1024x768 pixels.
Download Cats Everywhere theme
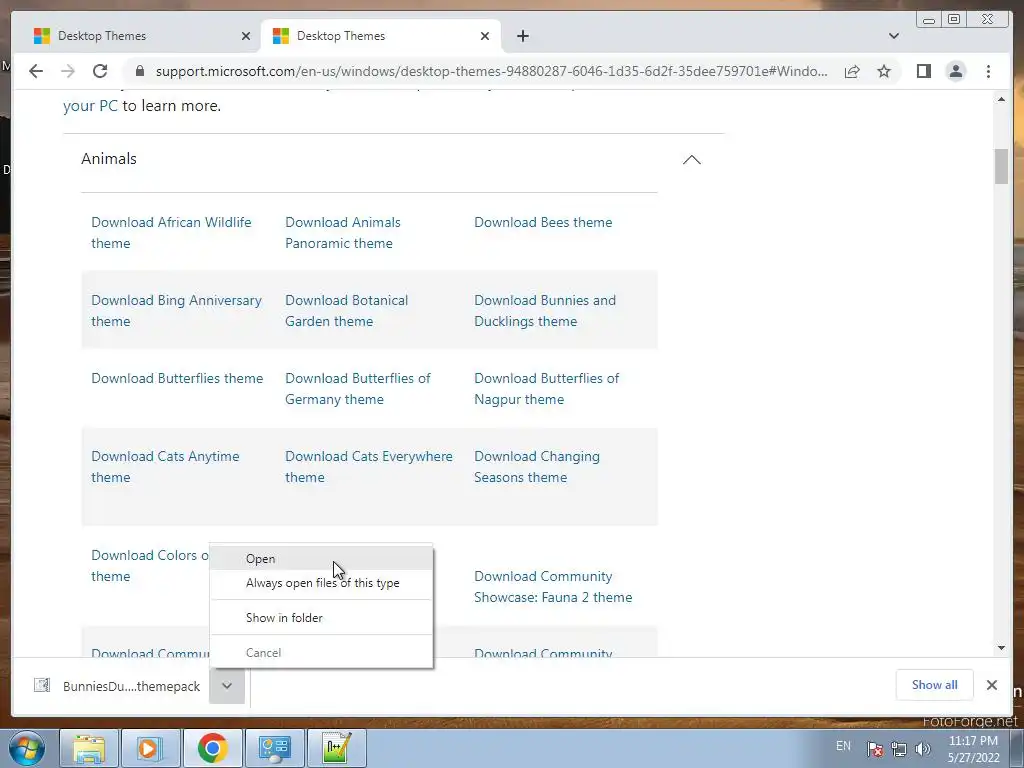pos(368,467)
